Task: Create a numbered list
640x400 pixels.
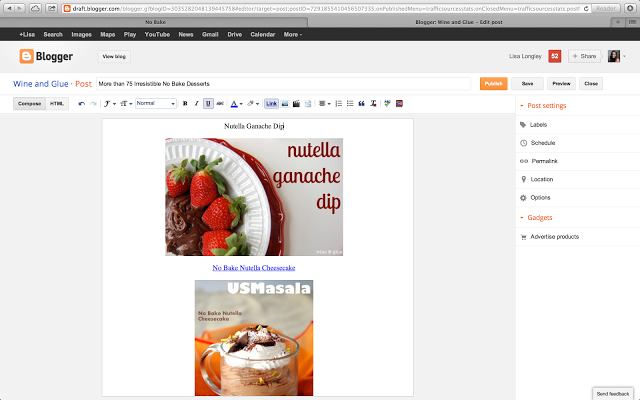Action: coord(338,104)
